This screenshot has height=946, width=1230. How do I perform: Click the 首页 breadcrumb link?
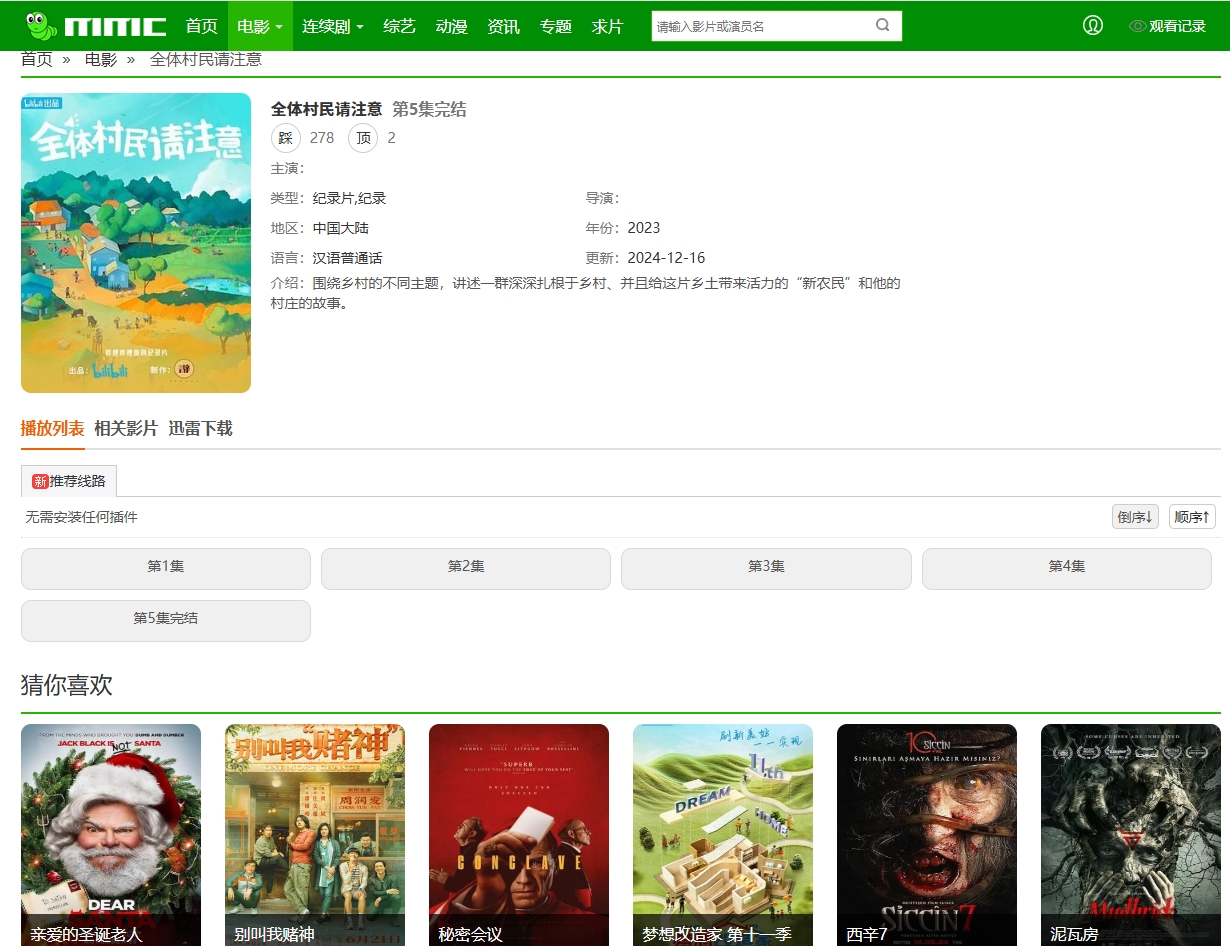point(37,59)
